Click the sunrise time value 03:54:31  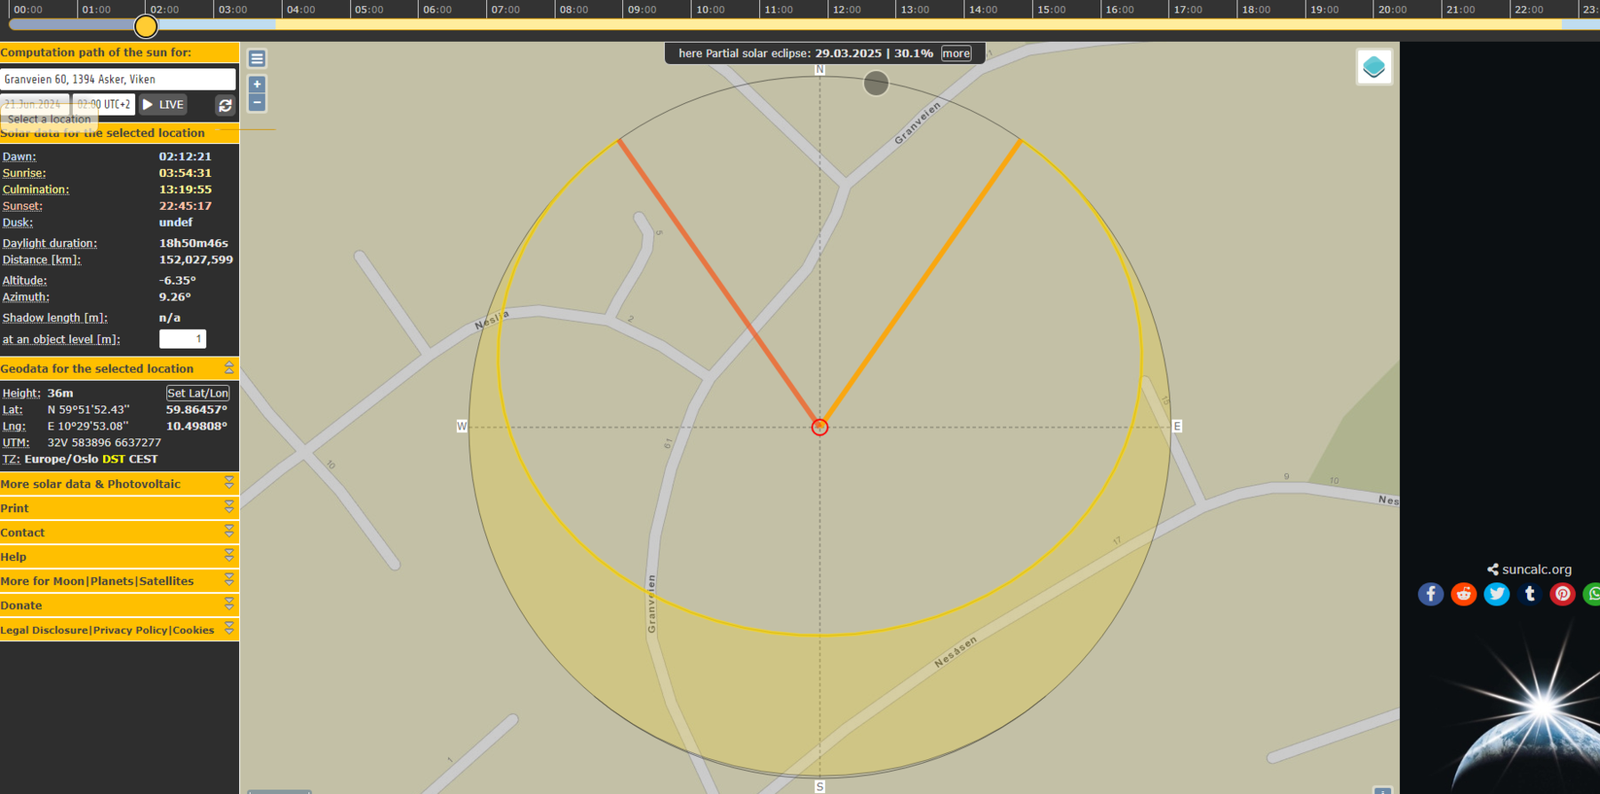point(185,173)
